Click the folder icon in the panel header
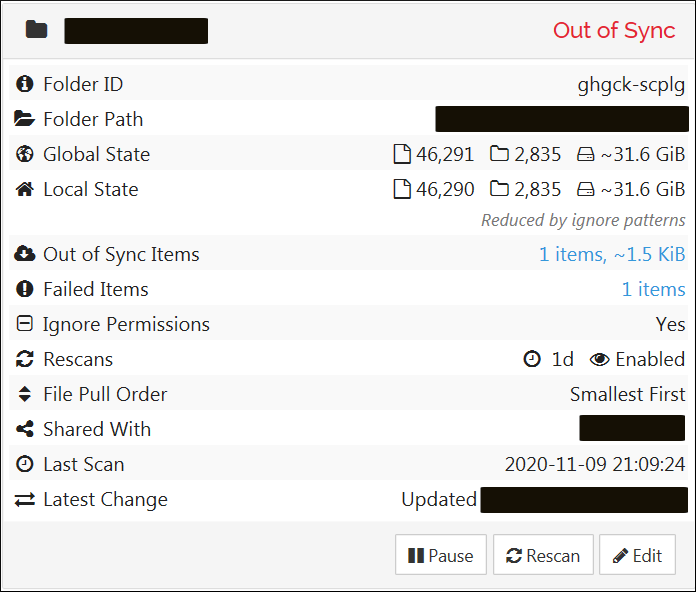Screen dimensions: 696x592 (x=37, y=30)
